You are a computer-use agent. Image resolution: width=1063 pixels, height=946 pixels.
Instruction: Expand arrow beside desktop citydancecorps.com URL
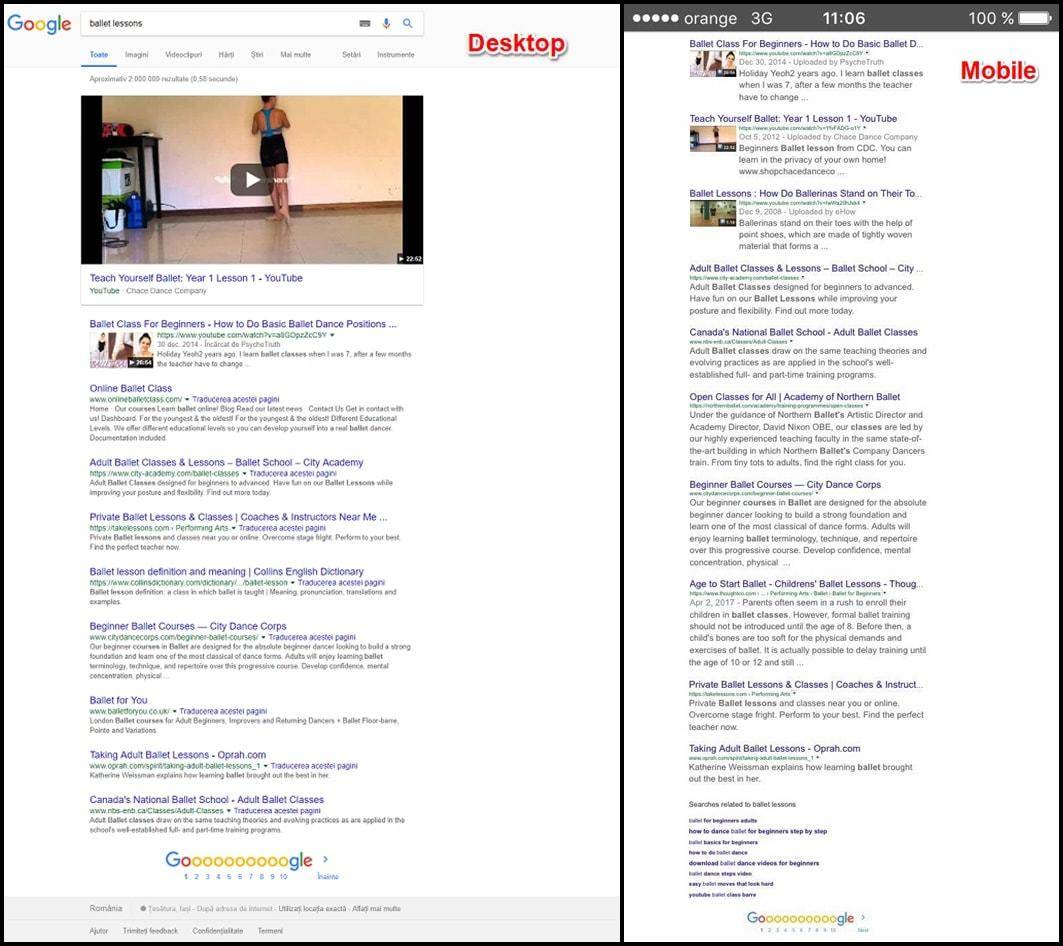click(263, 637)
